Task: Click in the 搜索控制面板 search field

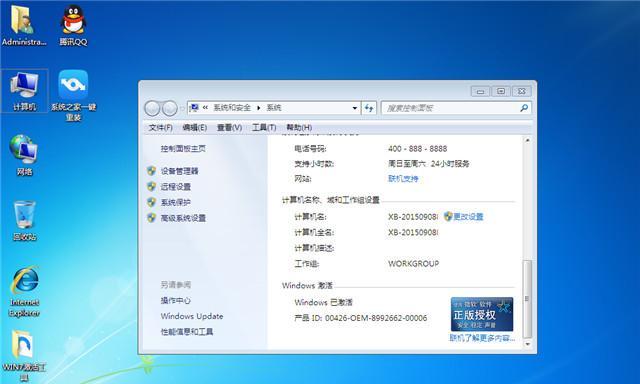Action: 451,108
